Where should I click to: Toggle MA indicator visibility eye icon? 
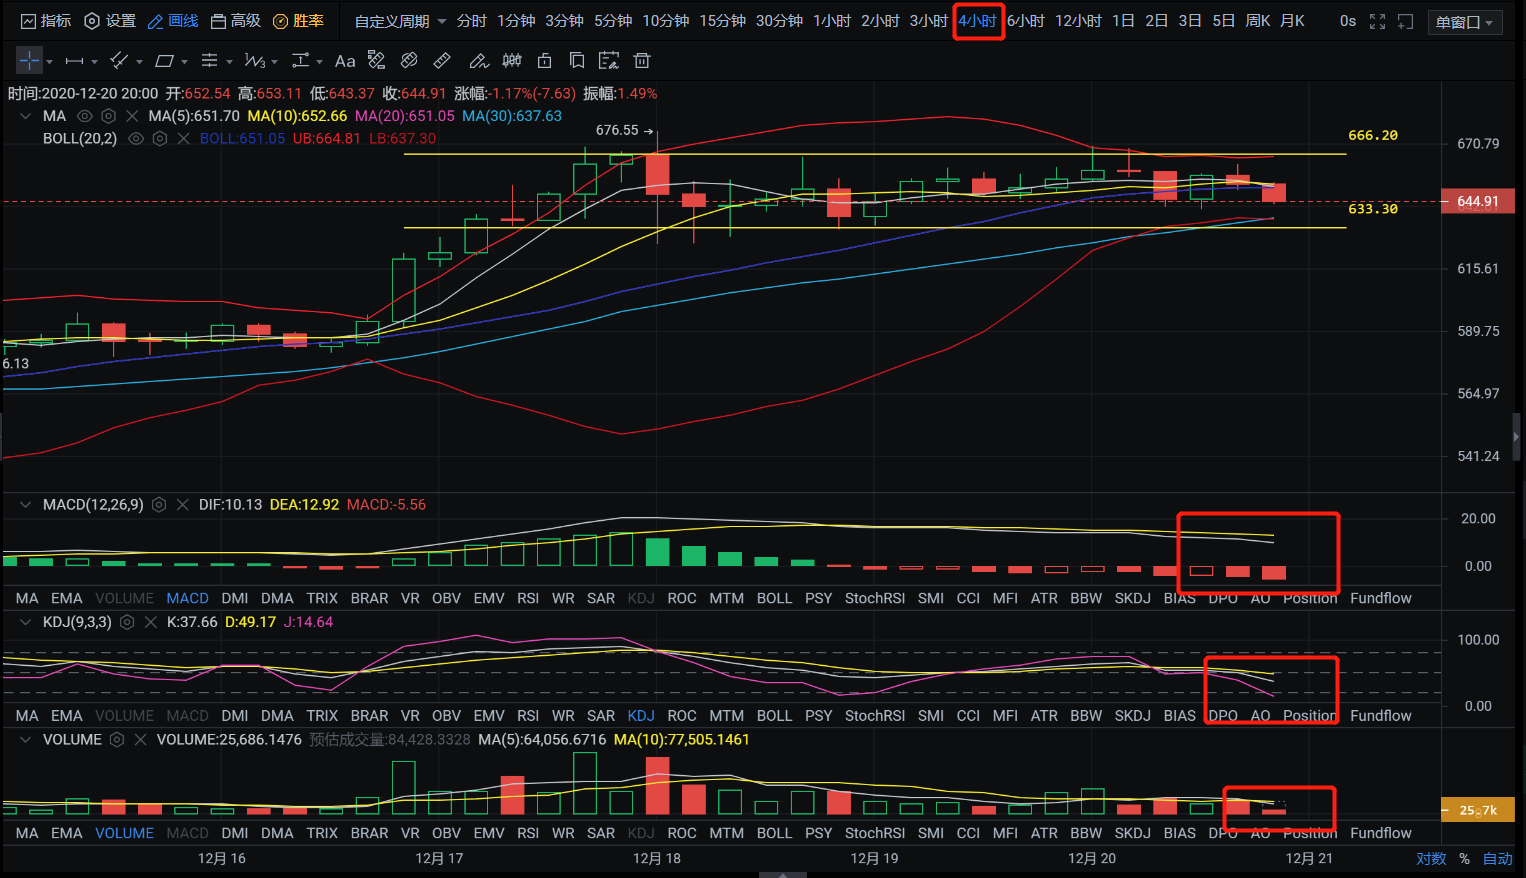pos(85,116)
